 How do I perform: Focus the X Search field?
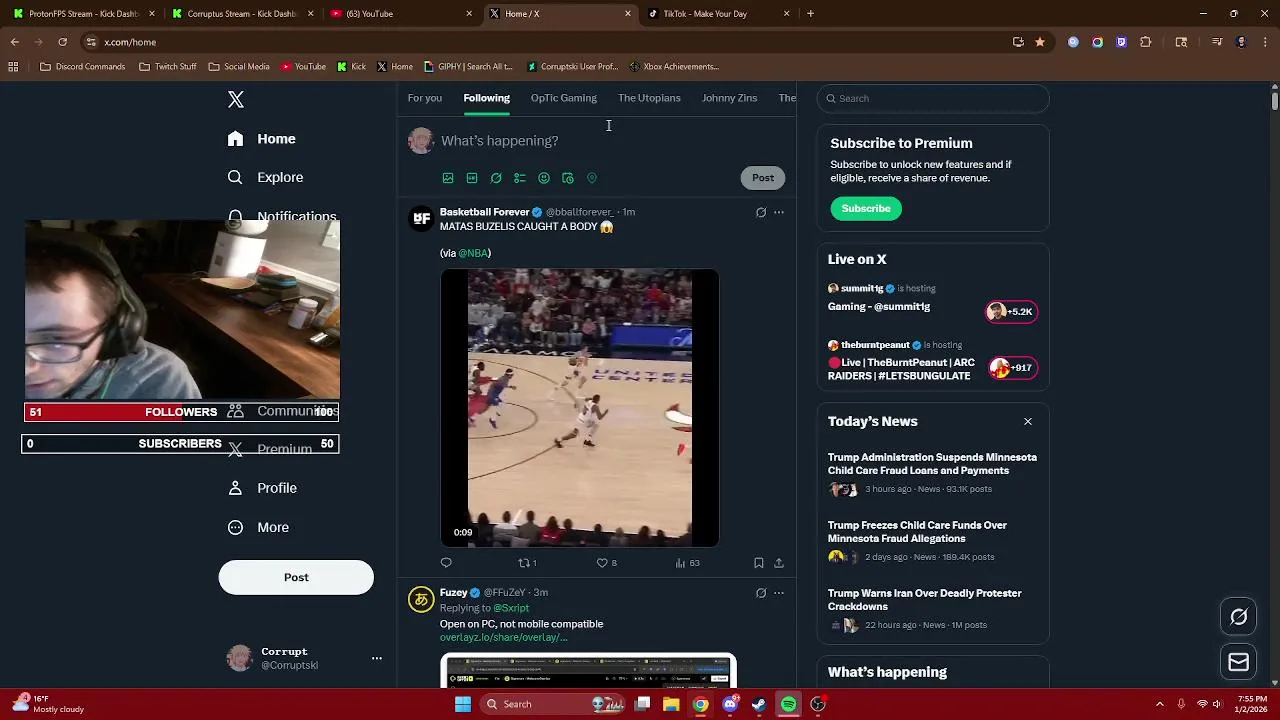(x=933, y=98)
